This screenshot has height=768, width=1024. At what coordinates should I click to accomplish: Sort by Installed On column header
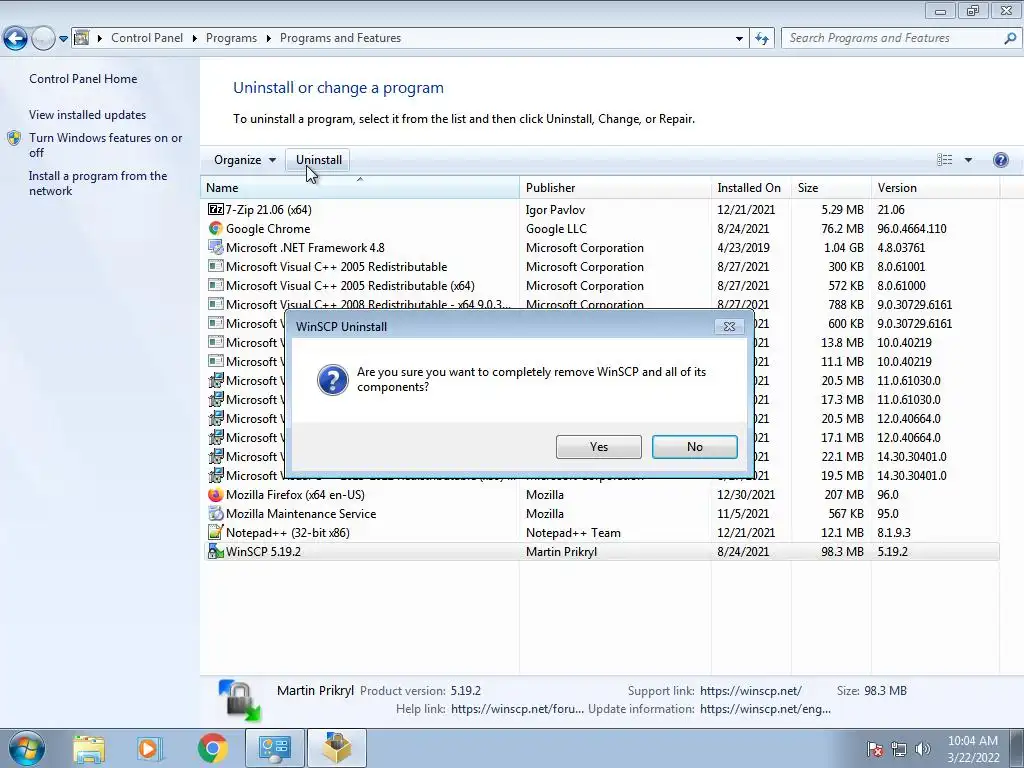pyautogui.click(x=751, y=187)
